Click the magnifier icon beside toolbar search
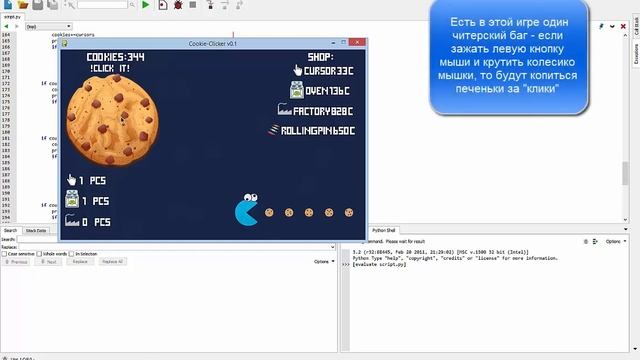 point(132,4)
